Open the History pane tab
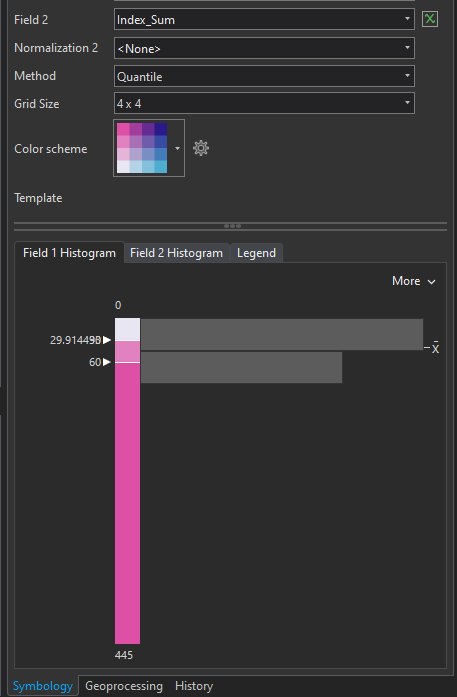 pyautogui.click(x=194, y=686)
